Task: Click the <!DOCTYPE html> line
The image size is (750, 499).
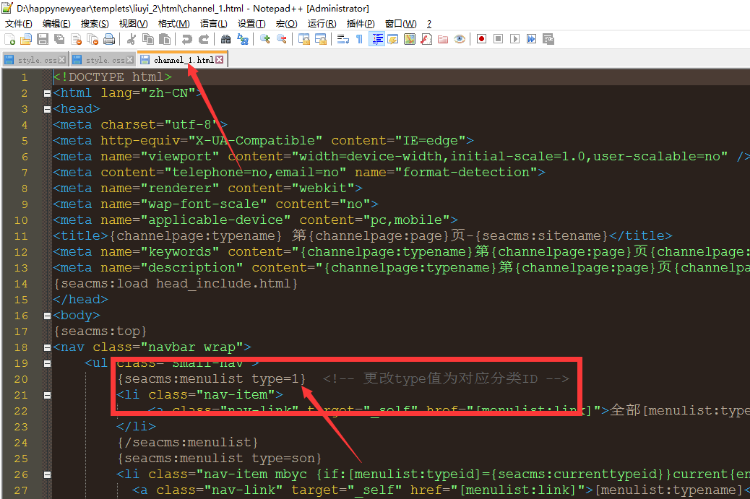Action: click(x=112, y=77)
